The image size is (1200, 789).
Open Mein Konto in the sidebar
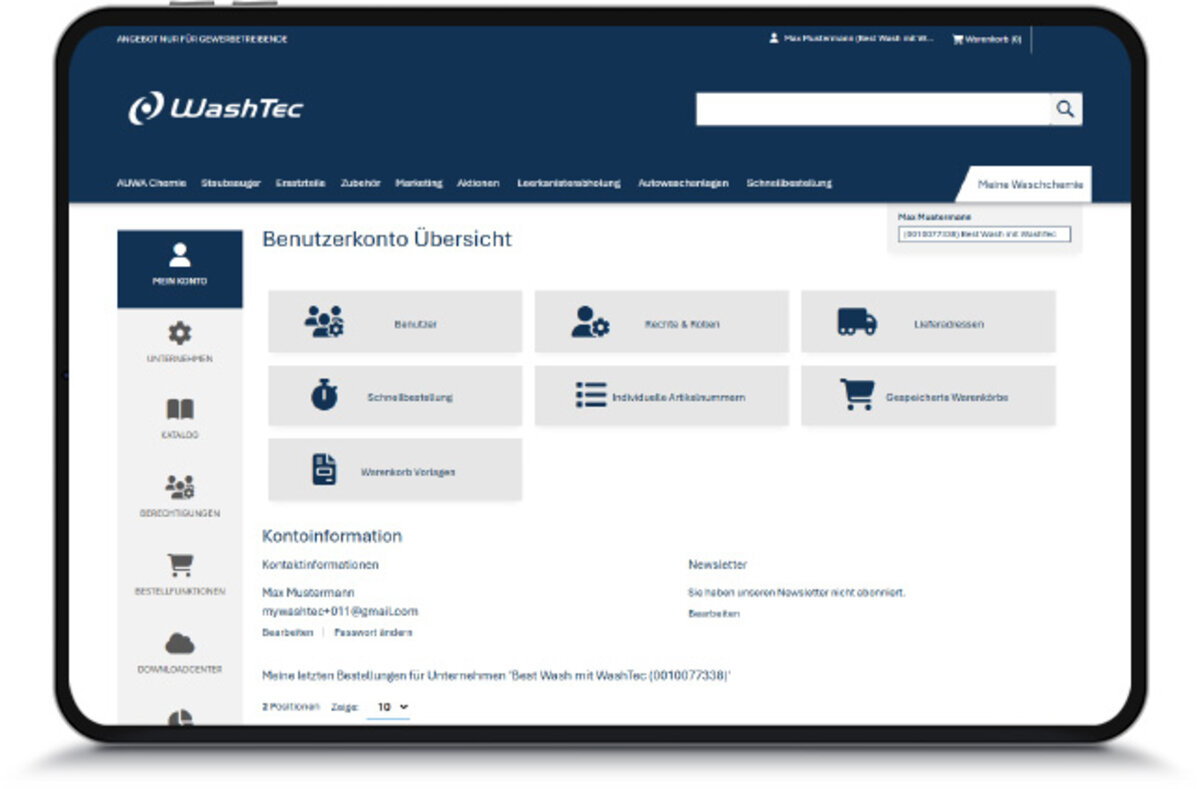point(180,268)
